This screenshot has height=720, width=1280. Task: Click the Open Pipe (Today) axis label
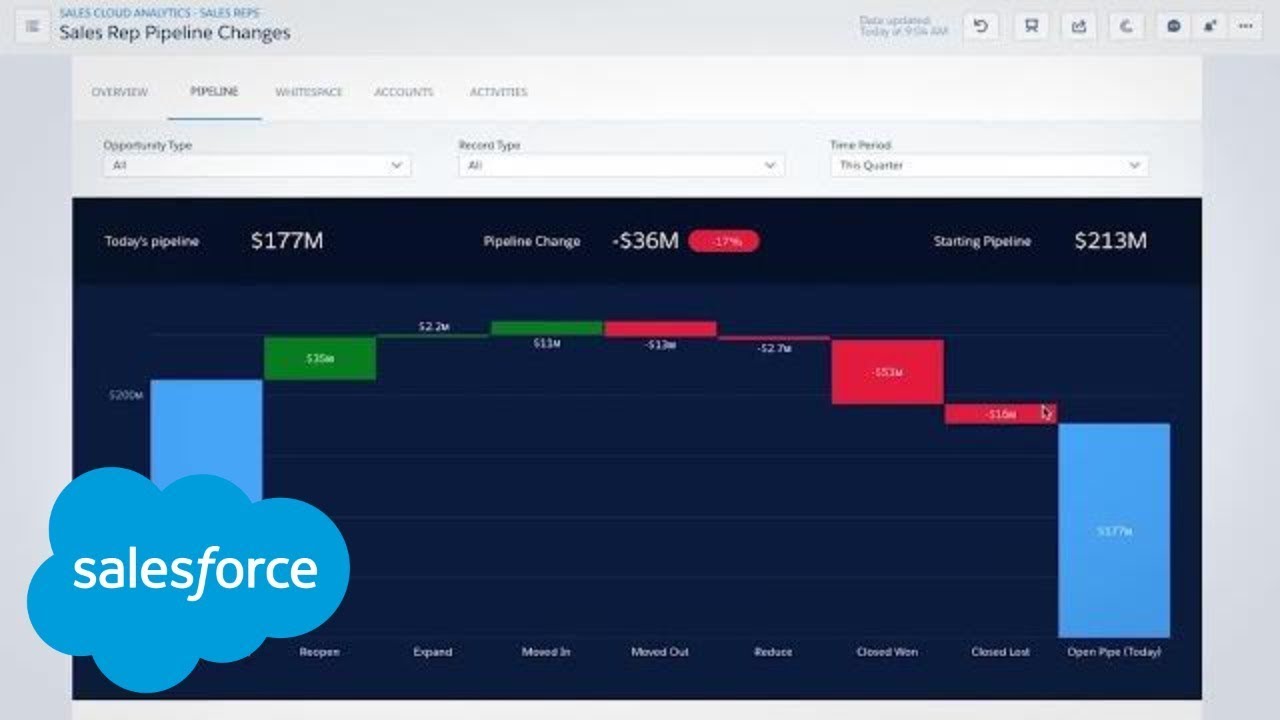1114,652
